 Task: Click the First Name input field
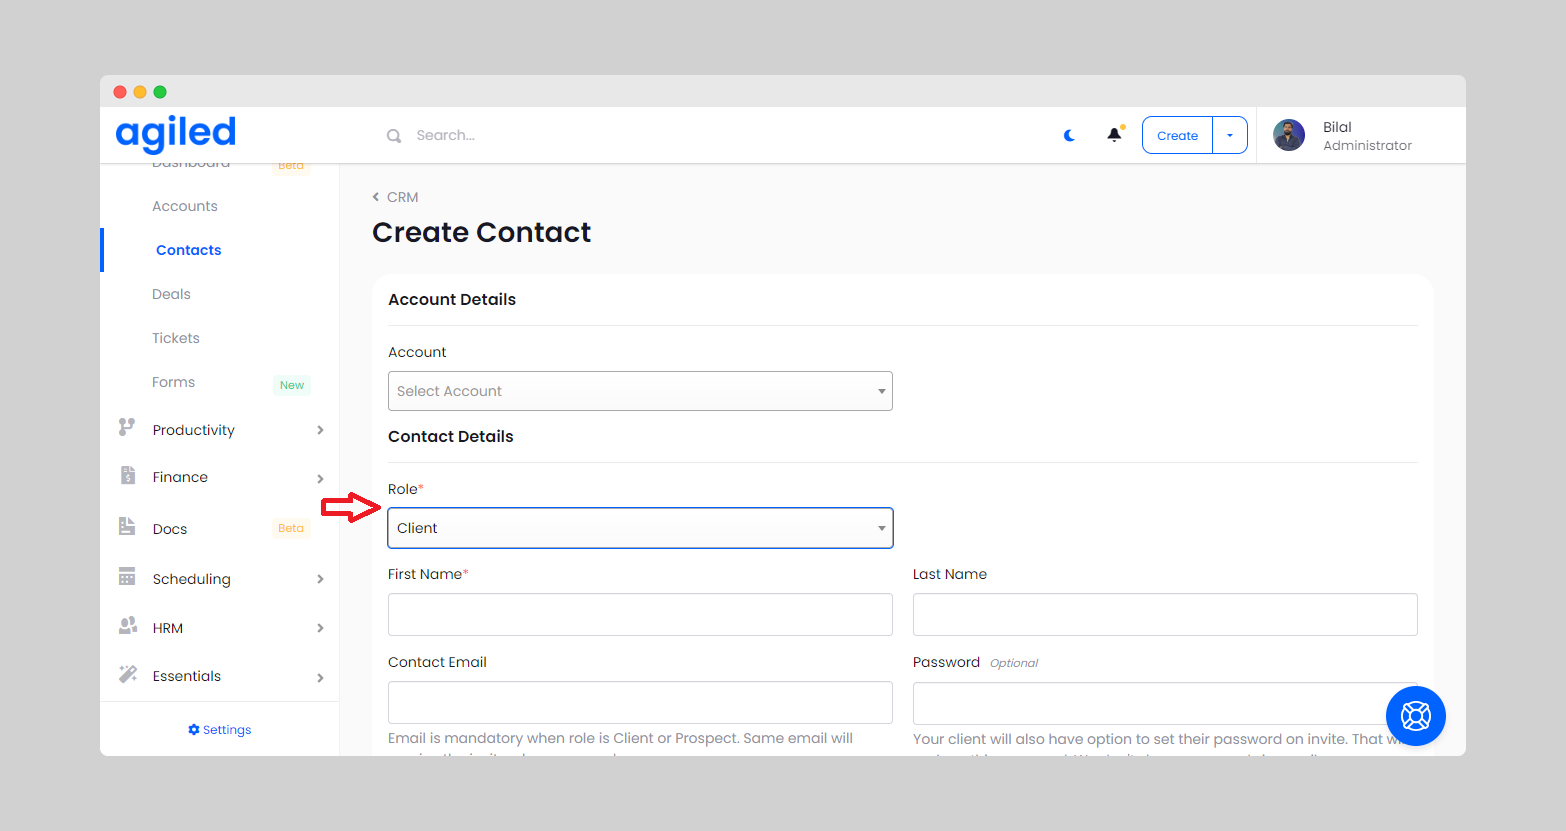click(x=640, y=614)
